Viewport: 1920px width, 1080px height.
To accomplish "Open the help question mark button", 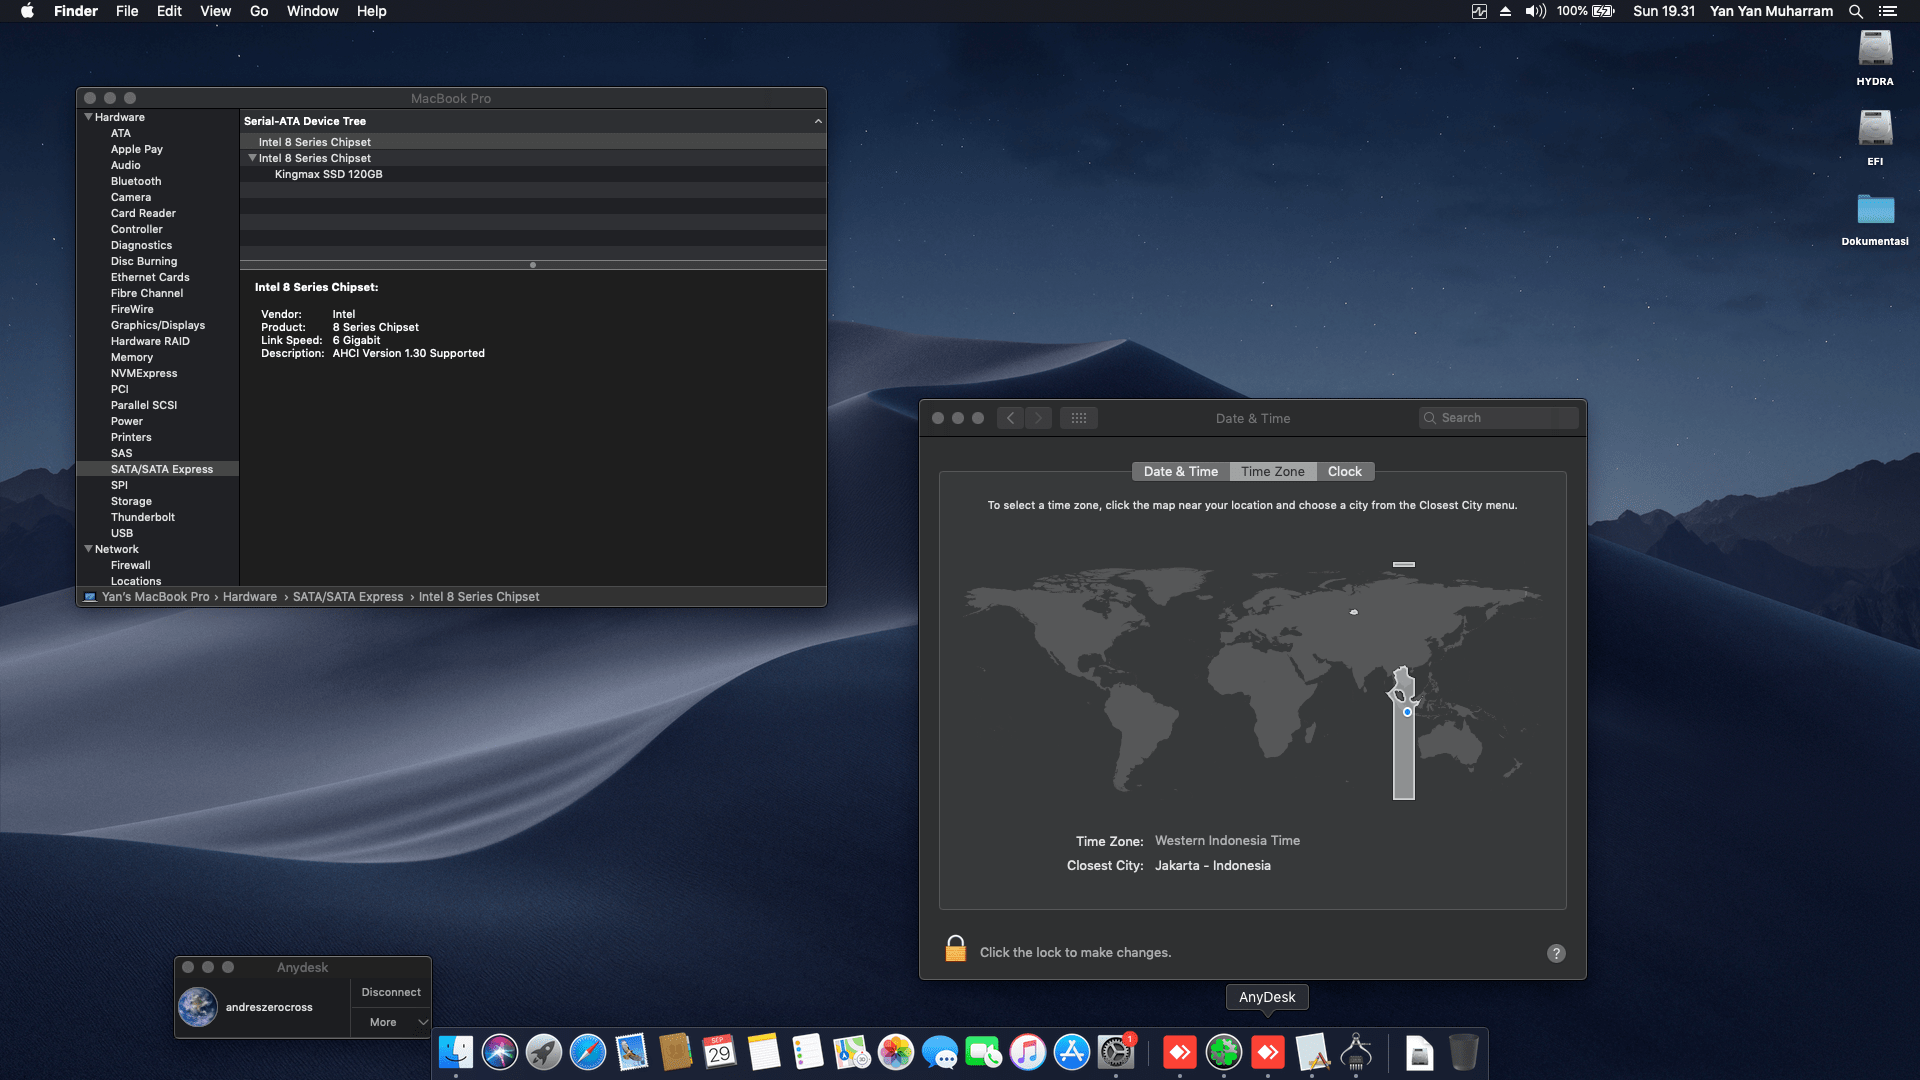I will [x=1556, y=953].
